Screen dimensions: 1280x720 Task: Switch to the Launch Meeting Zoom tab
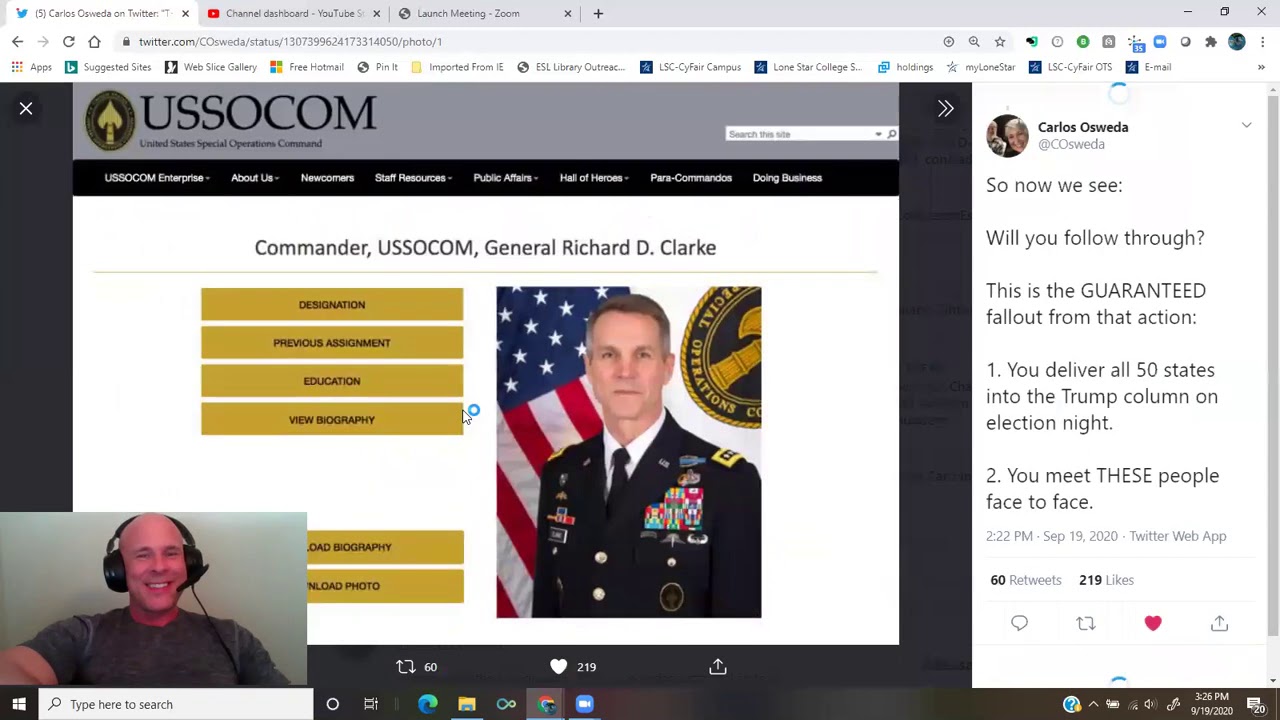[x=468, y=13]
